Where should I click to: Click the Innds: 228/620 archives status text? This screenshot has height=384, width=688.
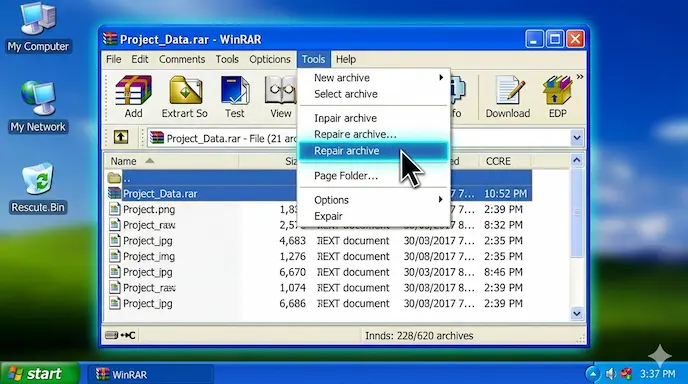(419, 336)
